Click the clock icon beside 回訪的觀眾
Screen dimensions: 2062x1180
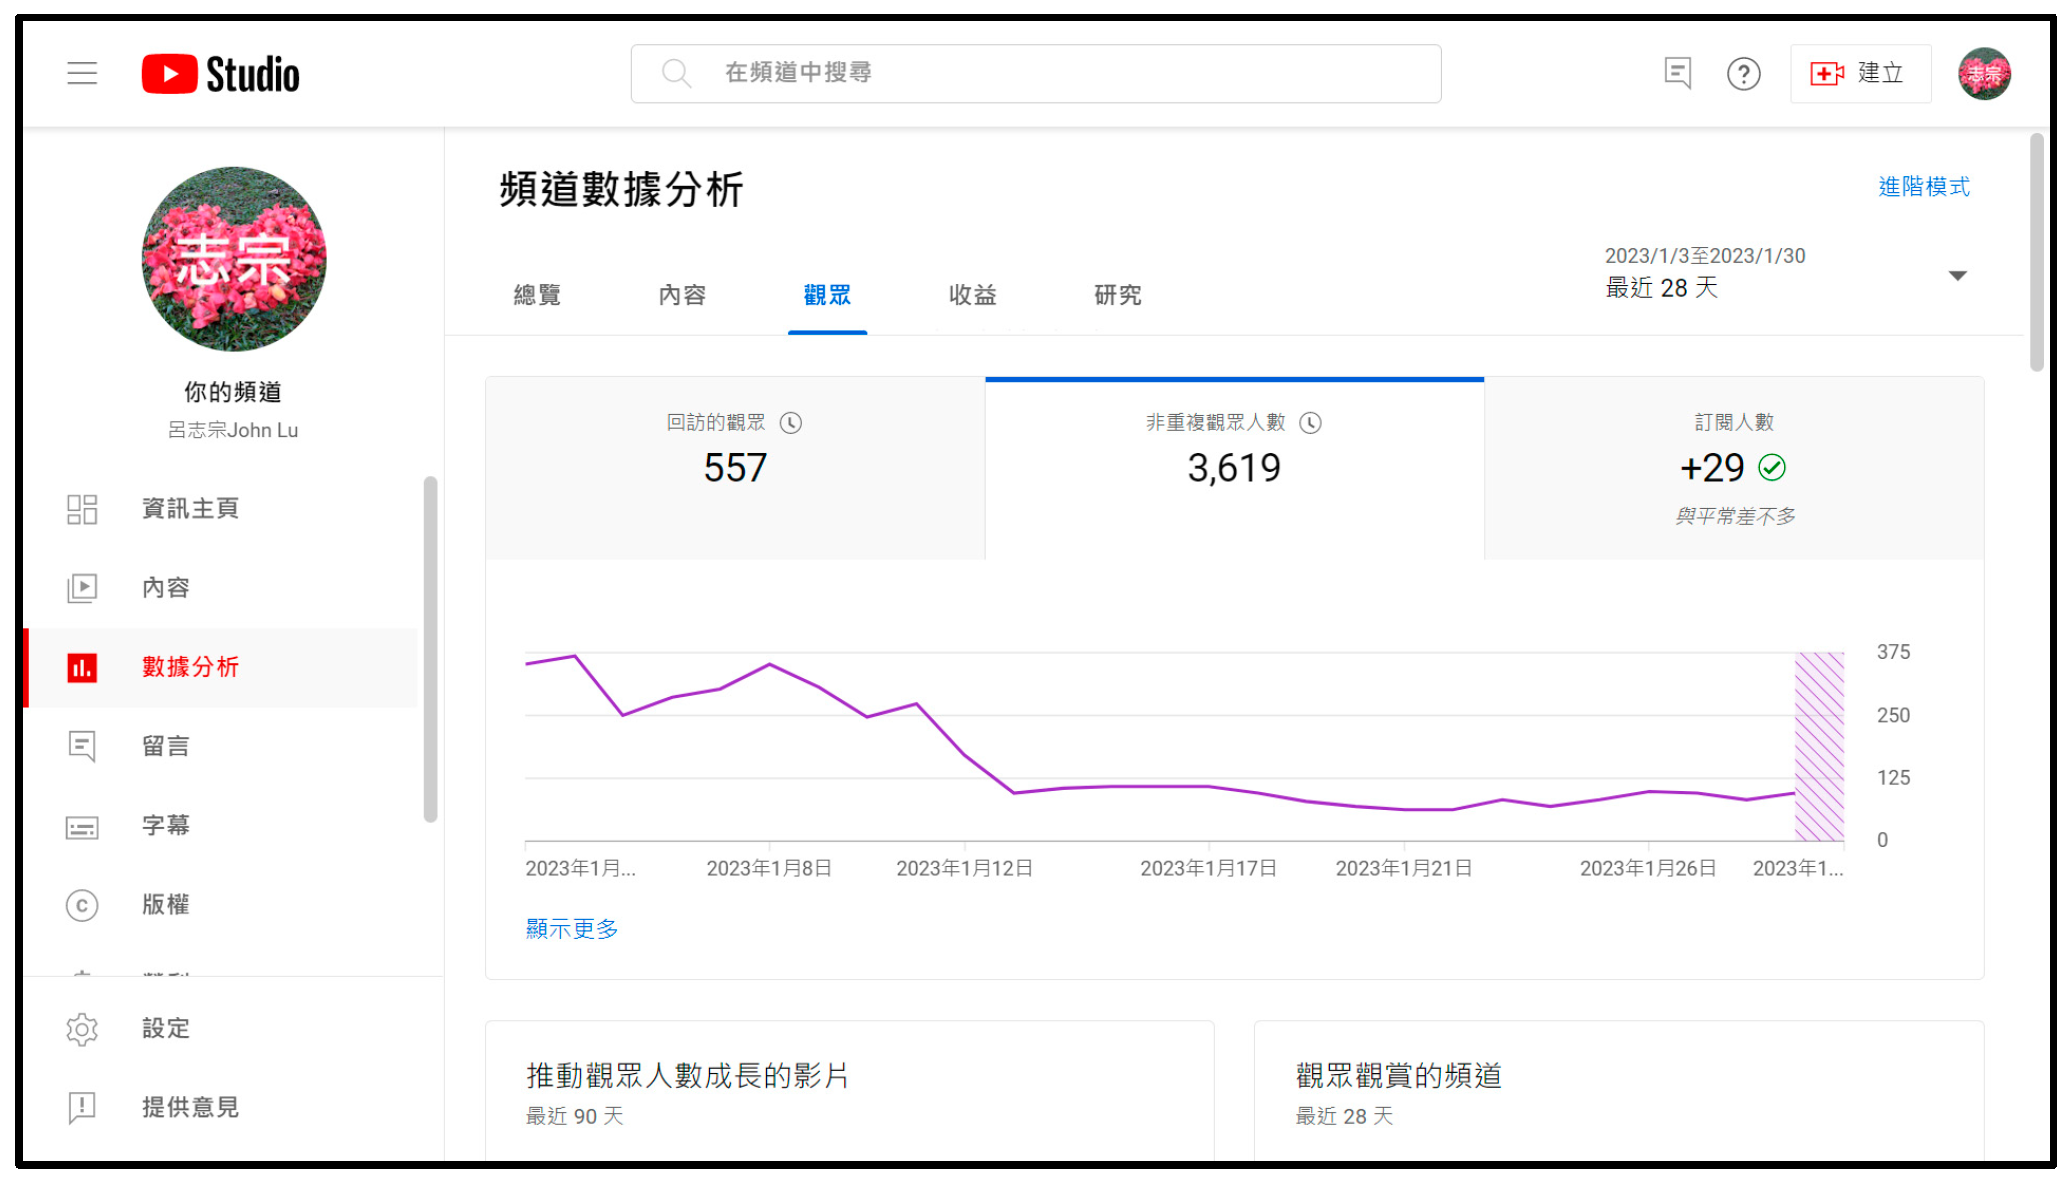click(791, 423)
